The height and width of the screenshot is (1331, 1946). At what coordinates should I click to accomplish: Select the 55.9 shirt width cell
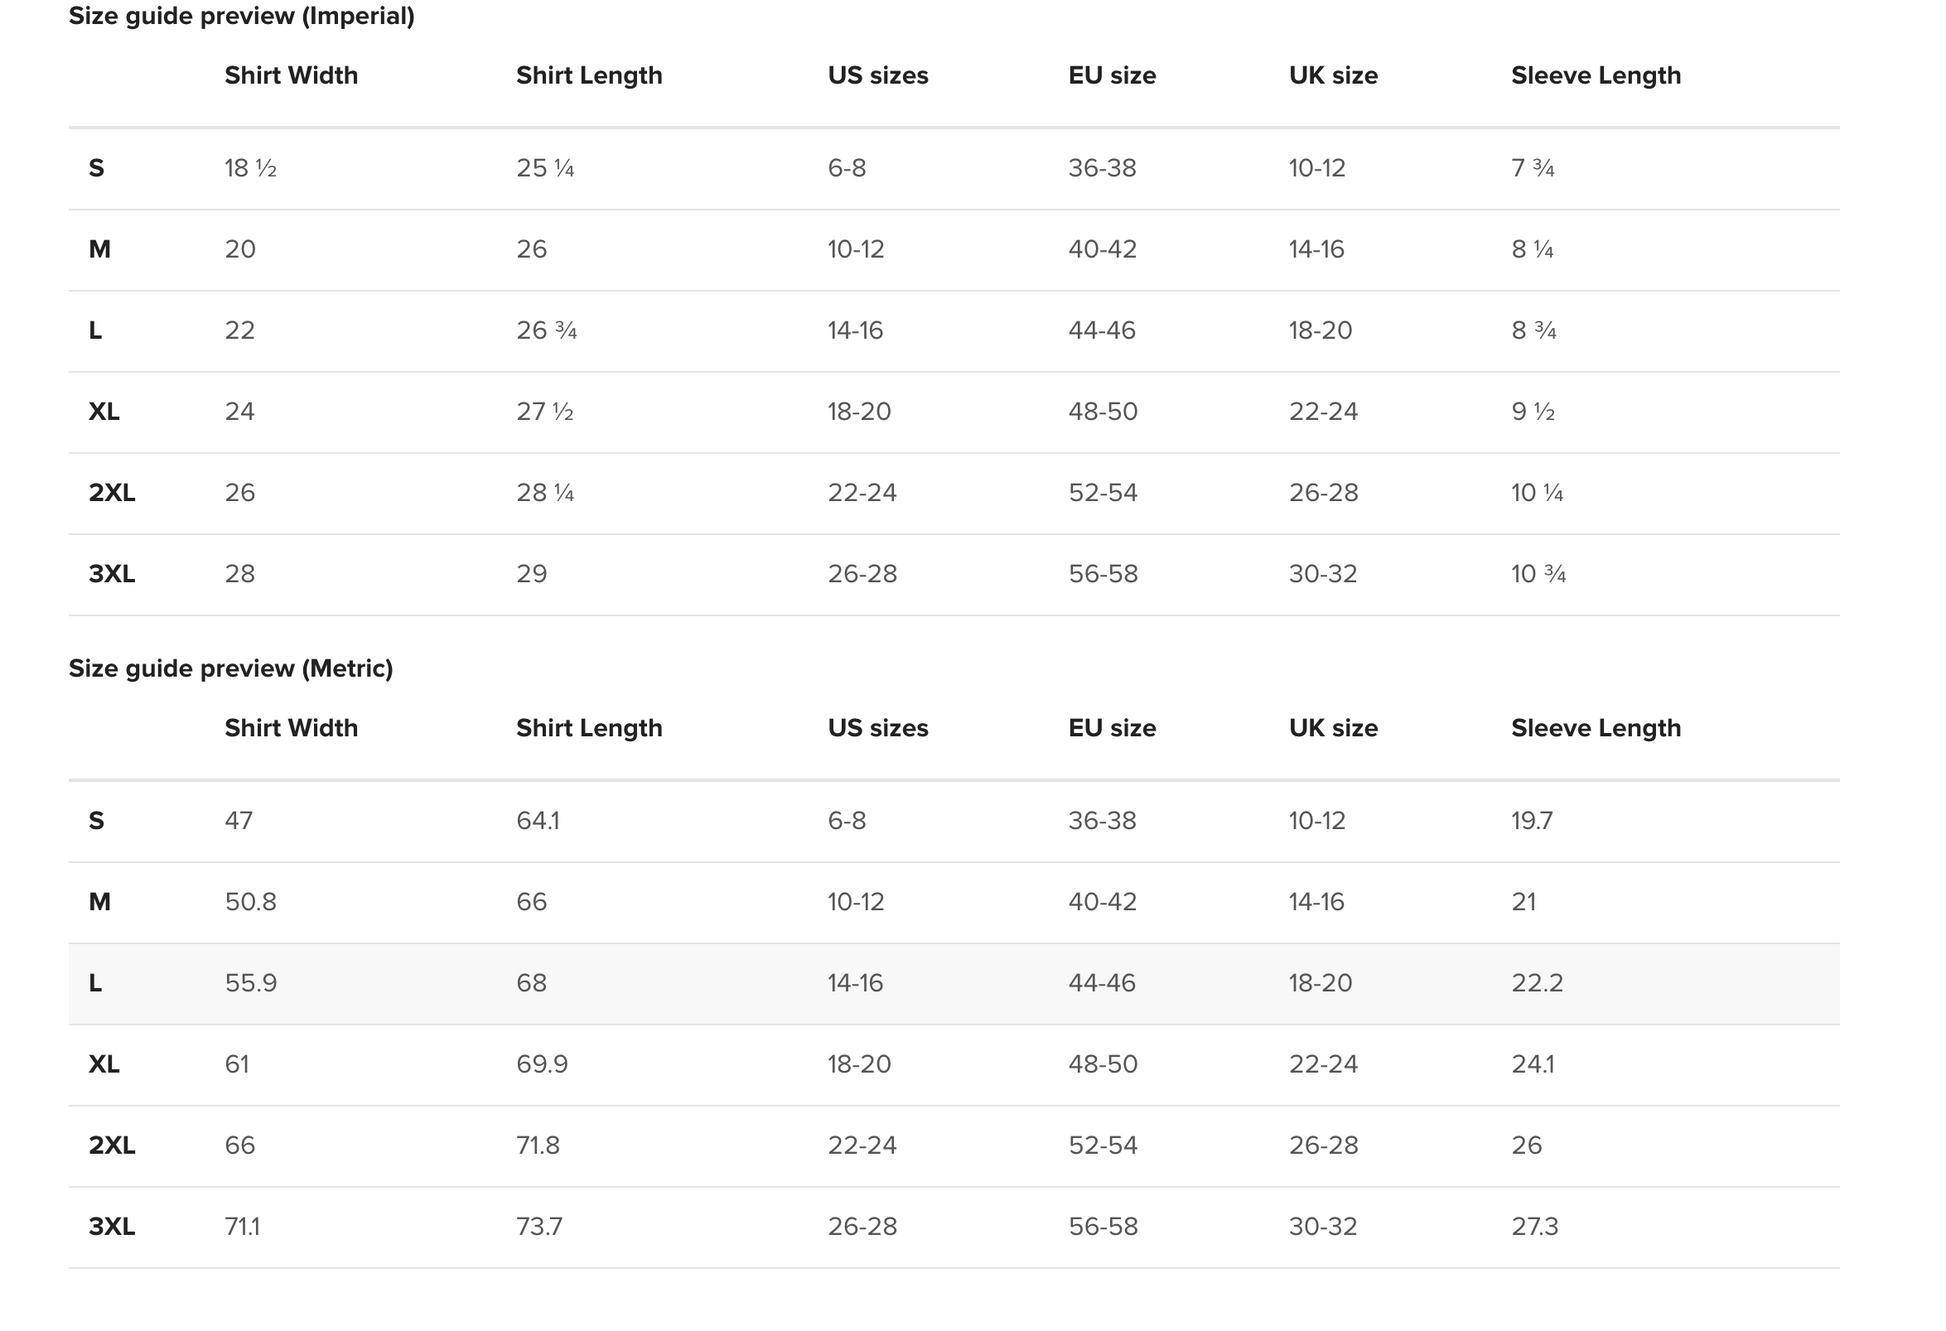[250, 983]
